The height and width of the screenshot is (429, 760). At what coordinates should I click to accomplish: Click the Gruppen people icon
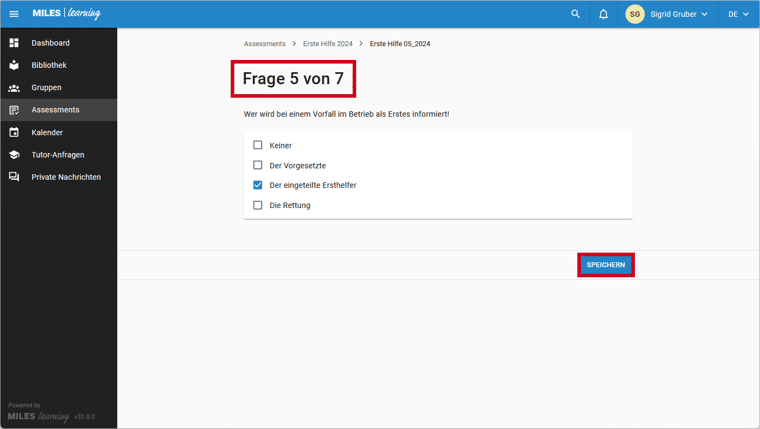coord(14,88)
